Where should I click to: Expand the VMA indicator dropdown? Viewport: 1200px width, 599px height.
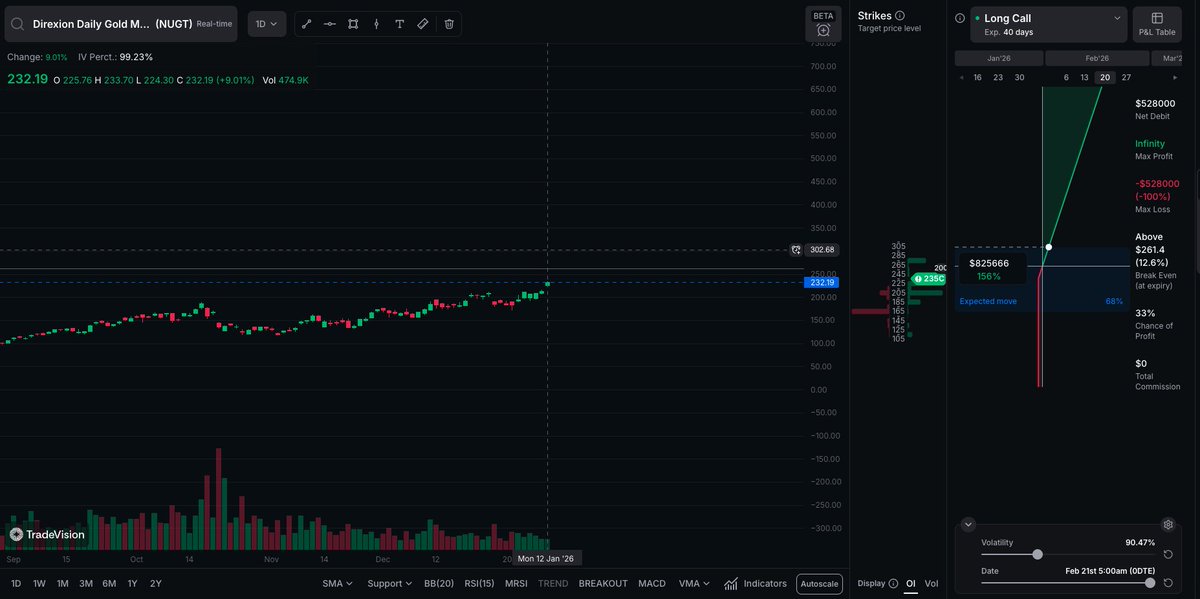pos(694,583)
